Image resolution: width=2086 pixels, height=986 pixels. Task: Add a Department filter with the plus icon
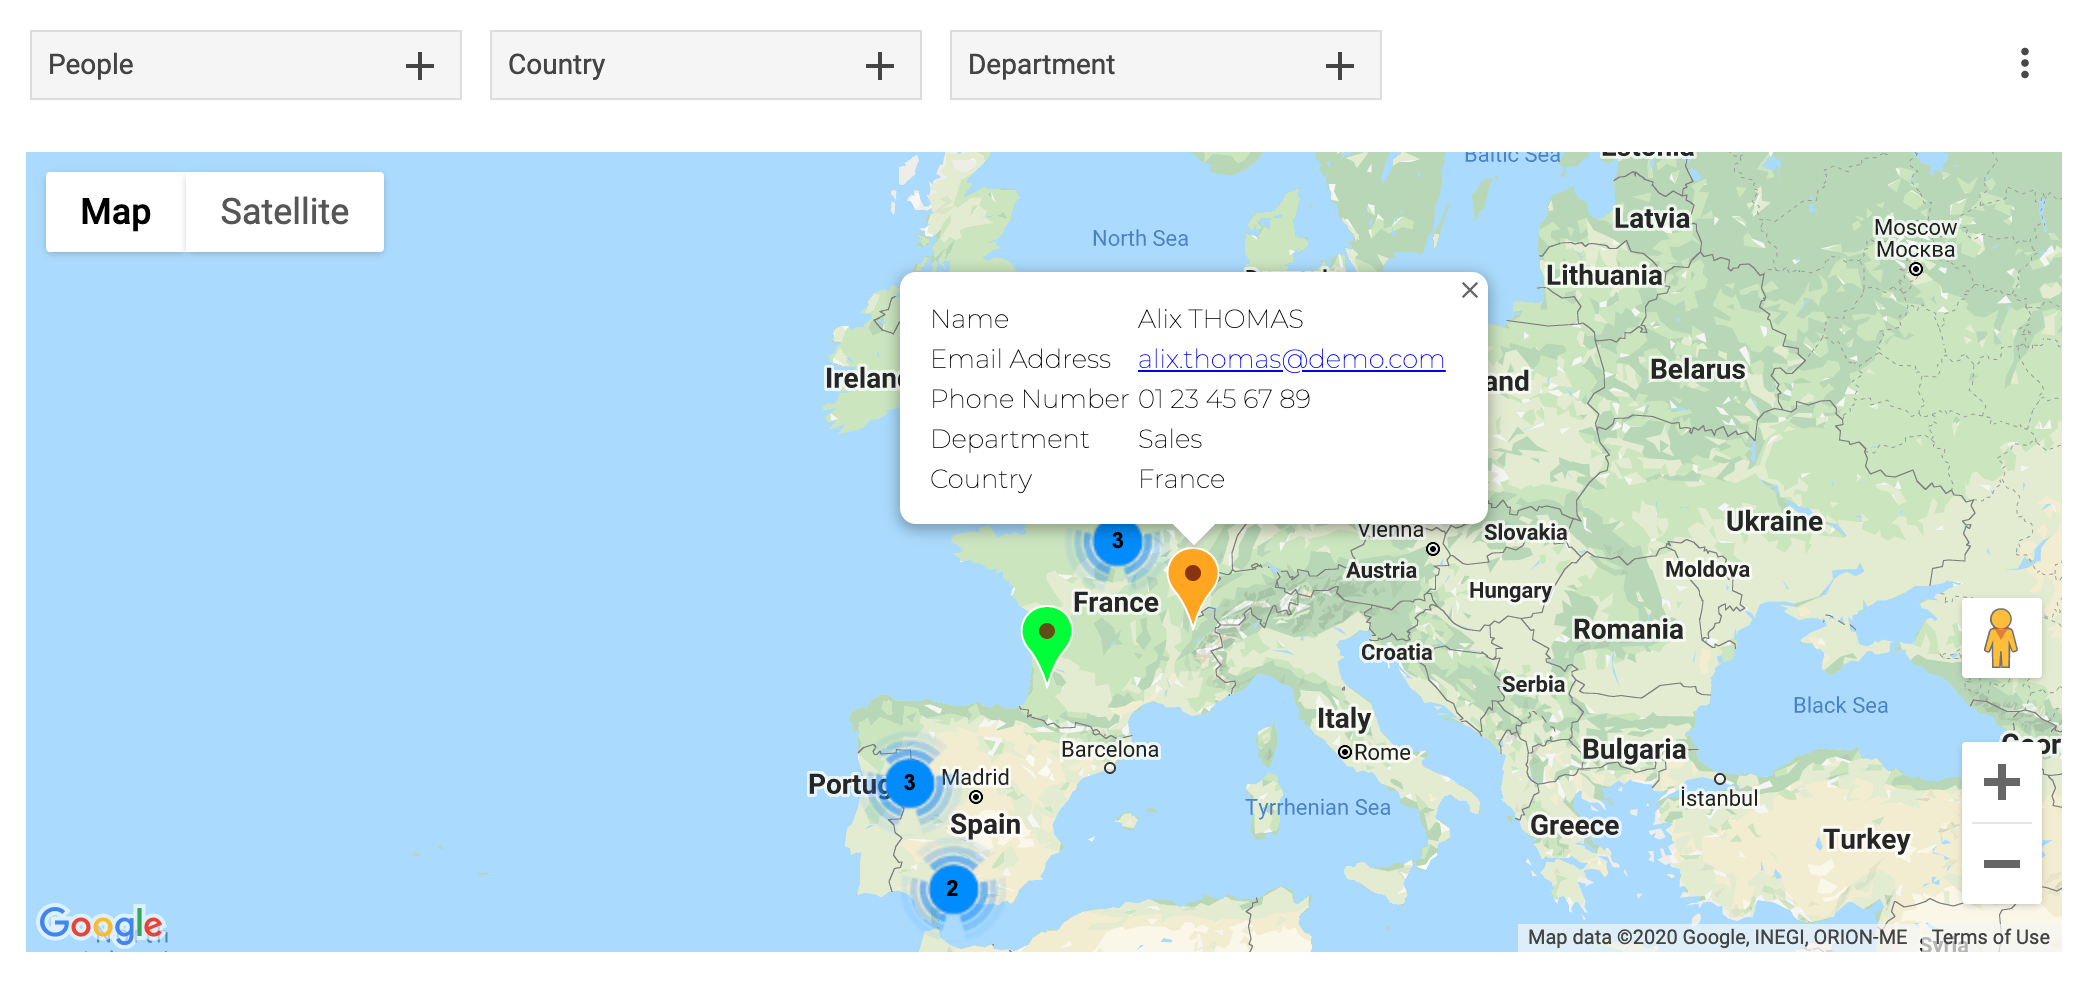click(1340, 65)
